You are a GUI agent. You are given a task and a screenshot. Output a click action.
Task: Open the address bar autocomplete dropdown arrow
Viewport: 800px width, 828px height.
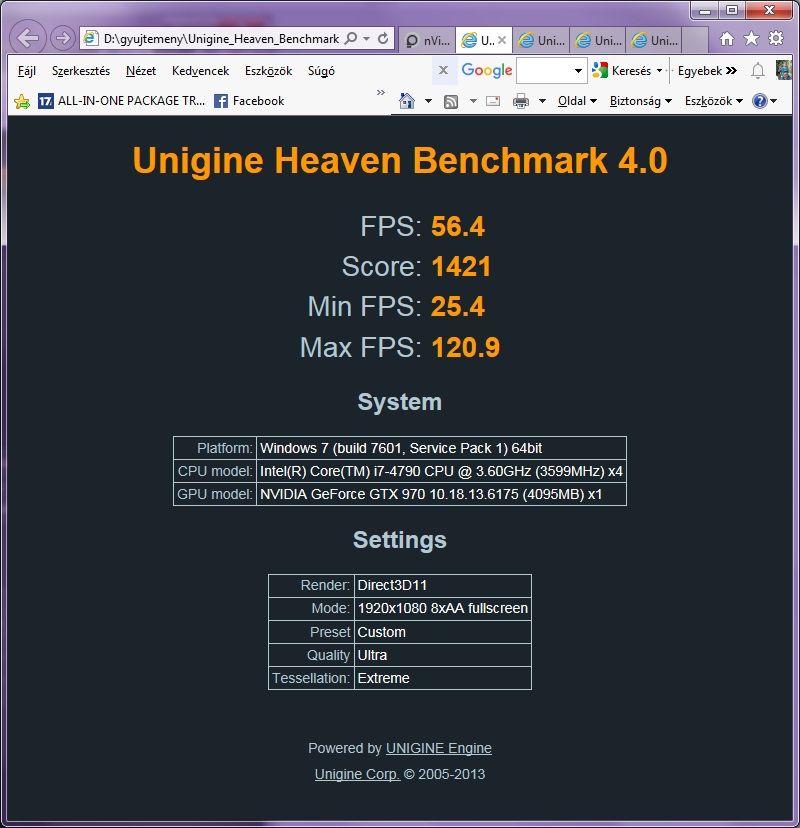366,39
